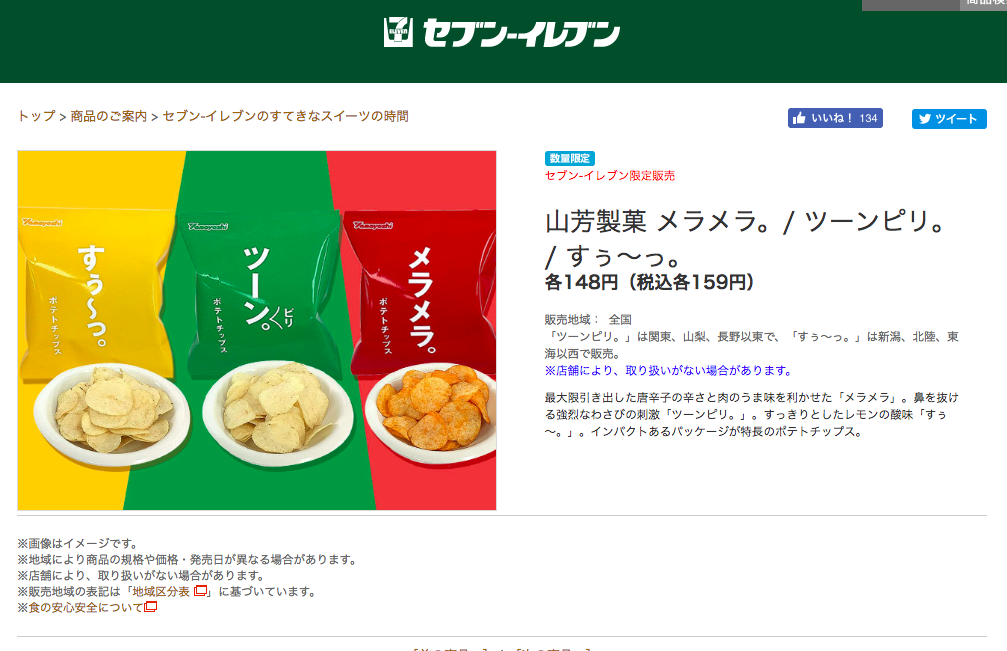Click the 134 like count
Screen dimensions: 1007x651
[x=868, y=118]
